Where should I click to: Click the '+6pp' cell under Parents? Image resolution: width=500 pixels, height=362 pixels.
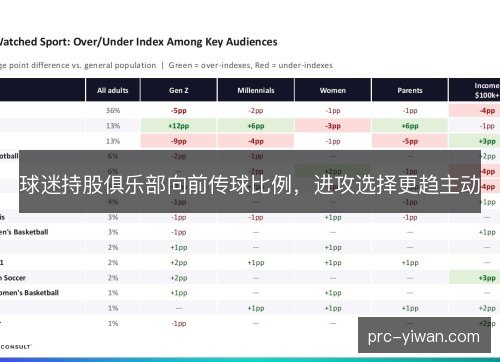(410, 126)
